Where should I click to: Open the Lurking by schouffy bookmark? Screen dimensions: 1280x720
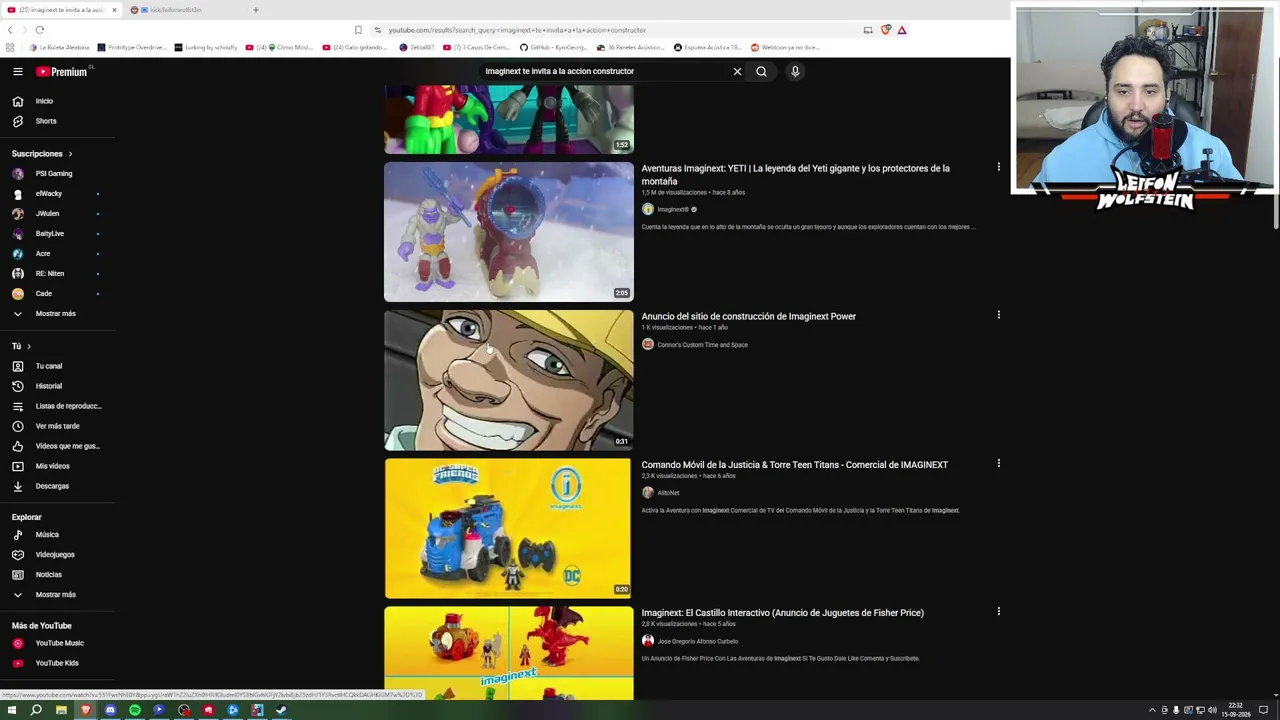point(205,47)
